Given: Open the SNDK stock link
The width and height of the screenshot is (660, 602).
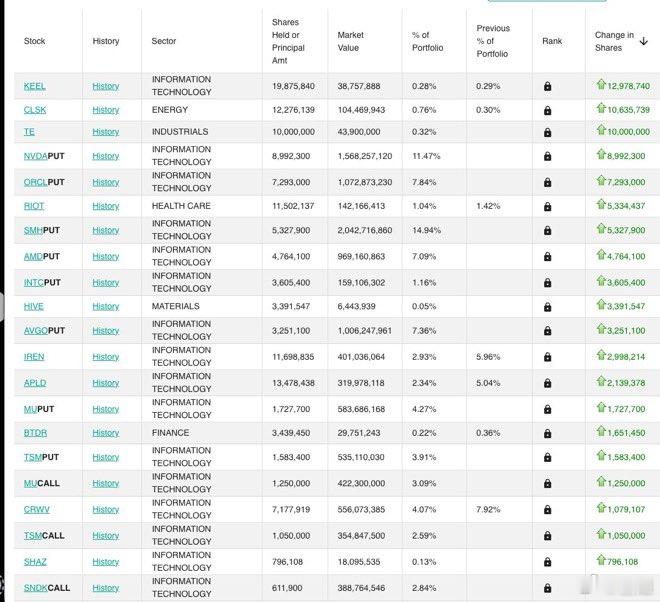Looking at the screenshot, I should tap(35, 588).
